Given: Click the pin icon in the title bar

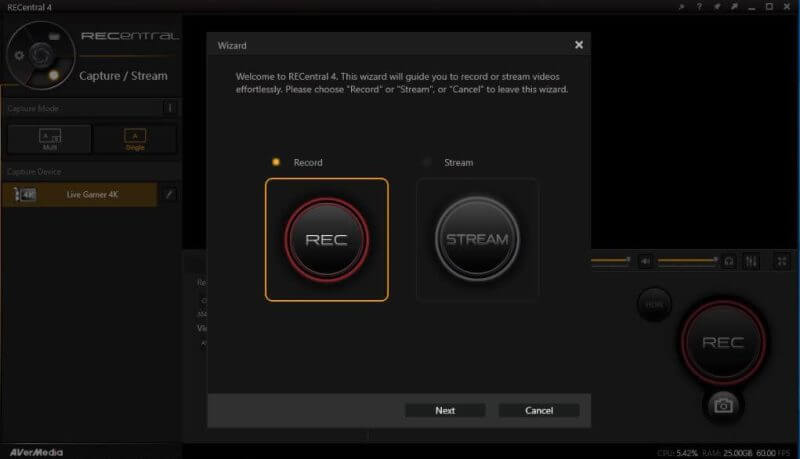Looking at the screenshot, I should click(x=717, y=7).
